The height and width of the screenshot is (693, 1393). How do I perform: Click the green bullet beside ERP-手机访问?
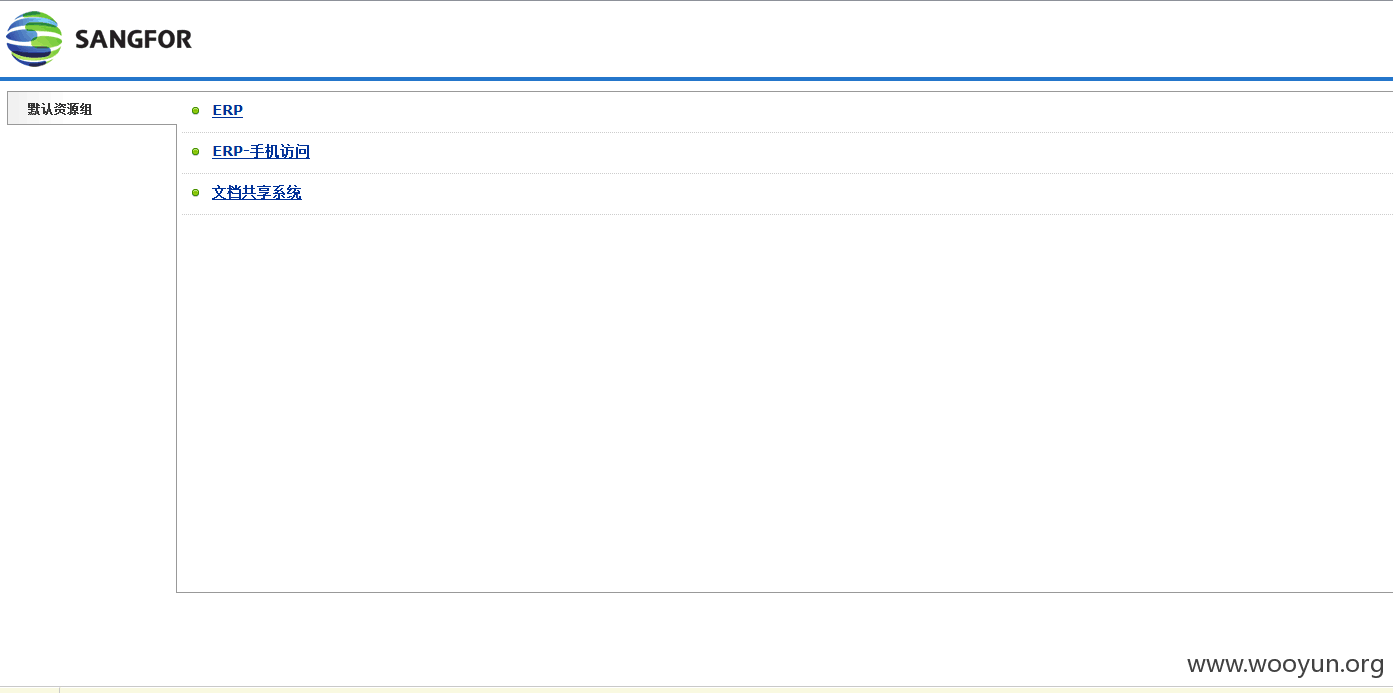[x=196, y=152]
